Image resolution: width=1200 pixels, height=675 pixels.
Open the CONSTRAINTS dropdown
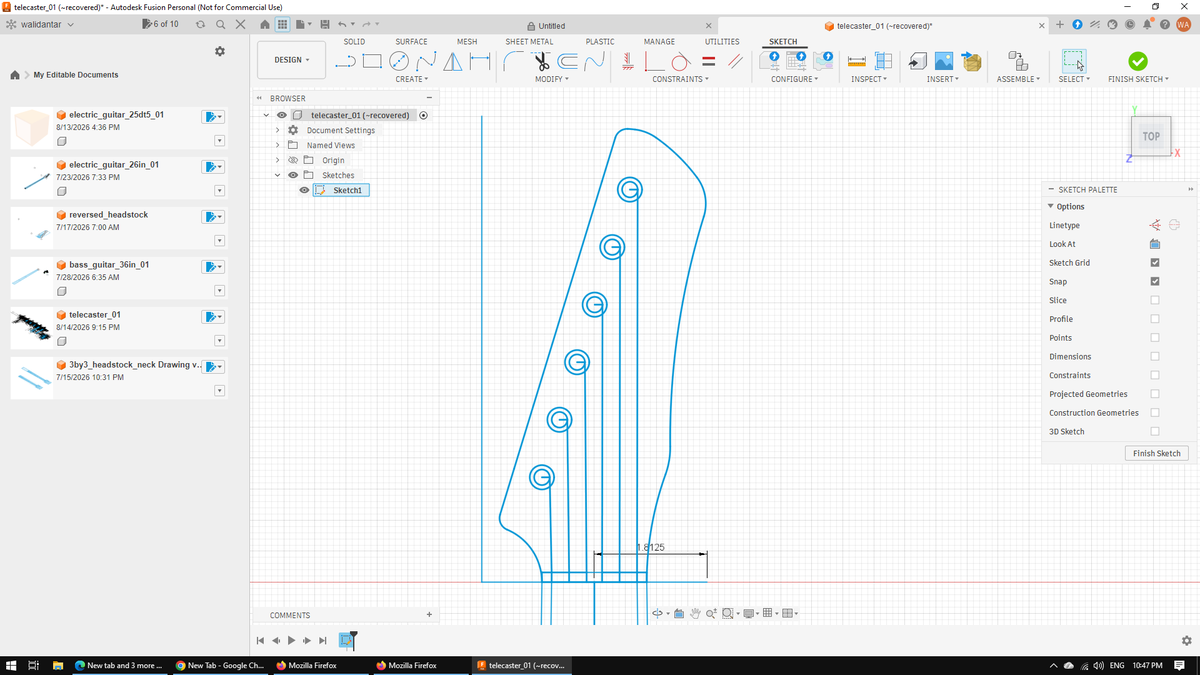pos(681,79)
